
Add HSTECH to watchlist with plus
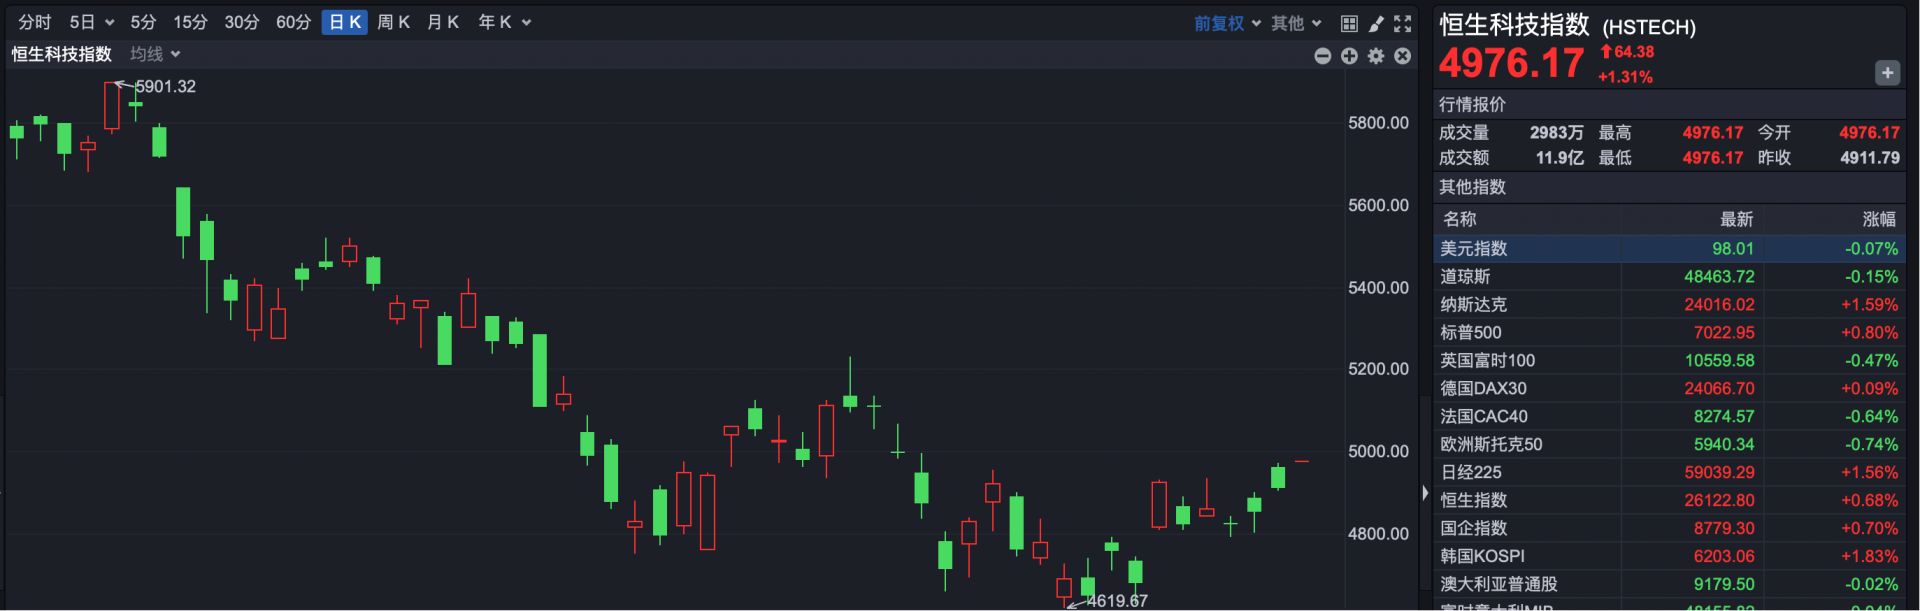pos(1887,73)
